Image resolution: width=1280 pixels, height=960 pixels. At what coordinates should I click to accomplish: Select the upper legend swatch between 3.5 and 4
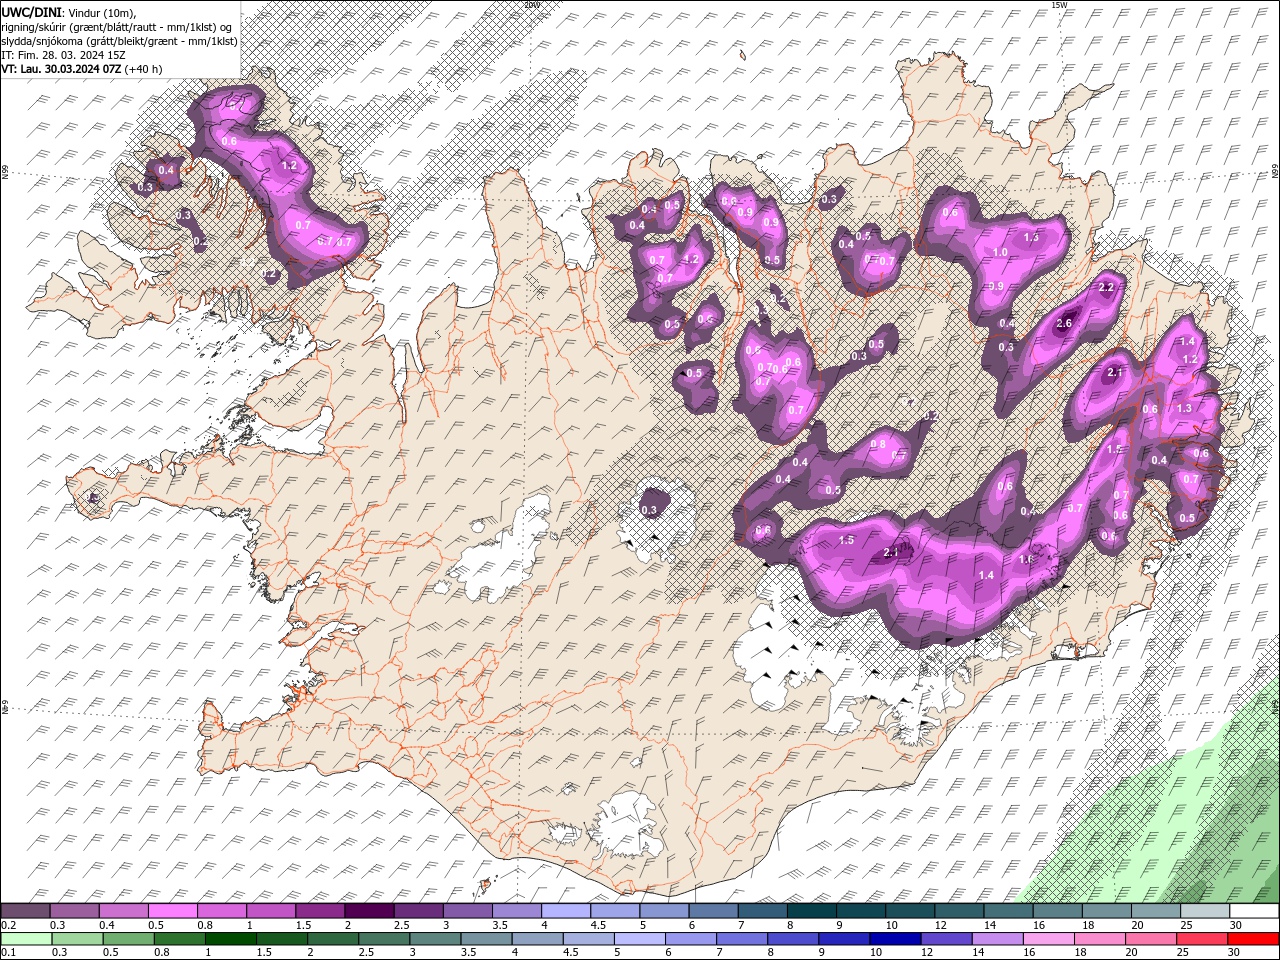517,910
